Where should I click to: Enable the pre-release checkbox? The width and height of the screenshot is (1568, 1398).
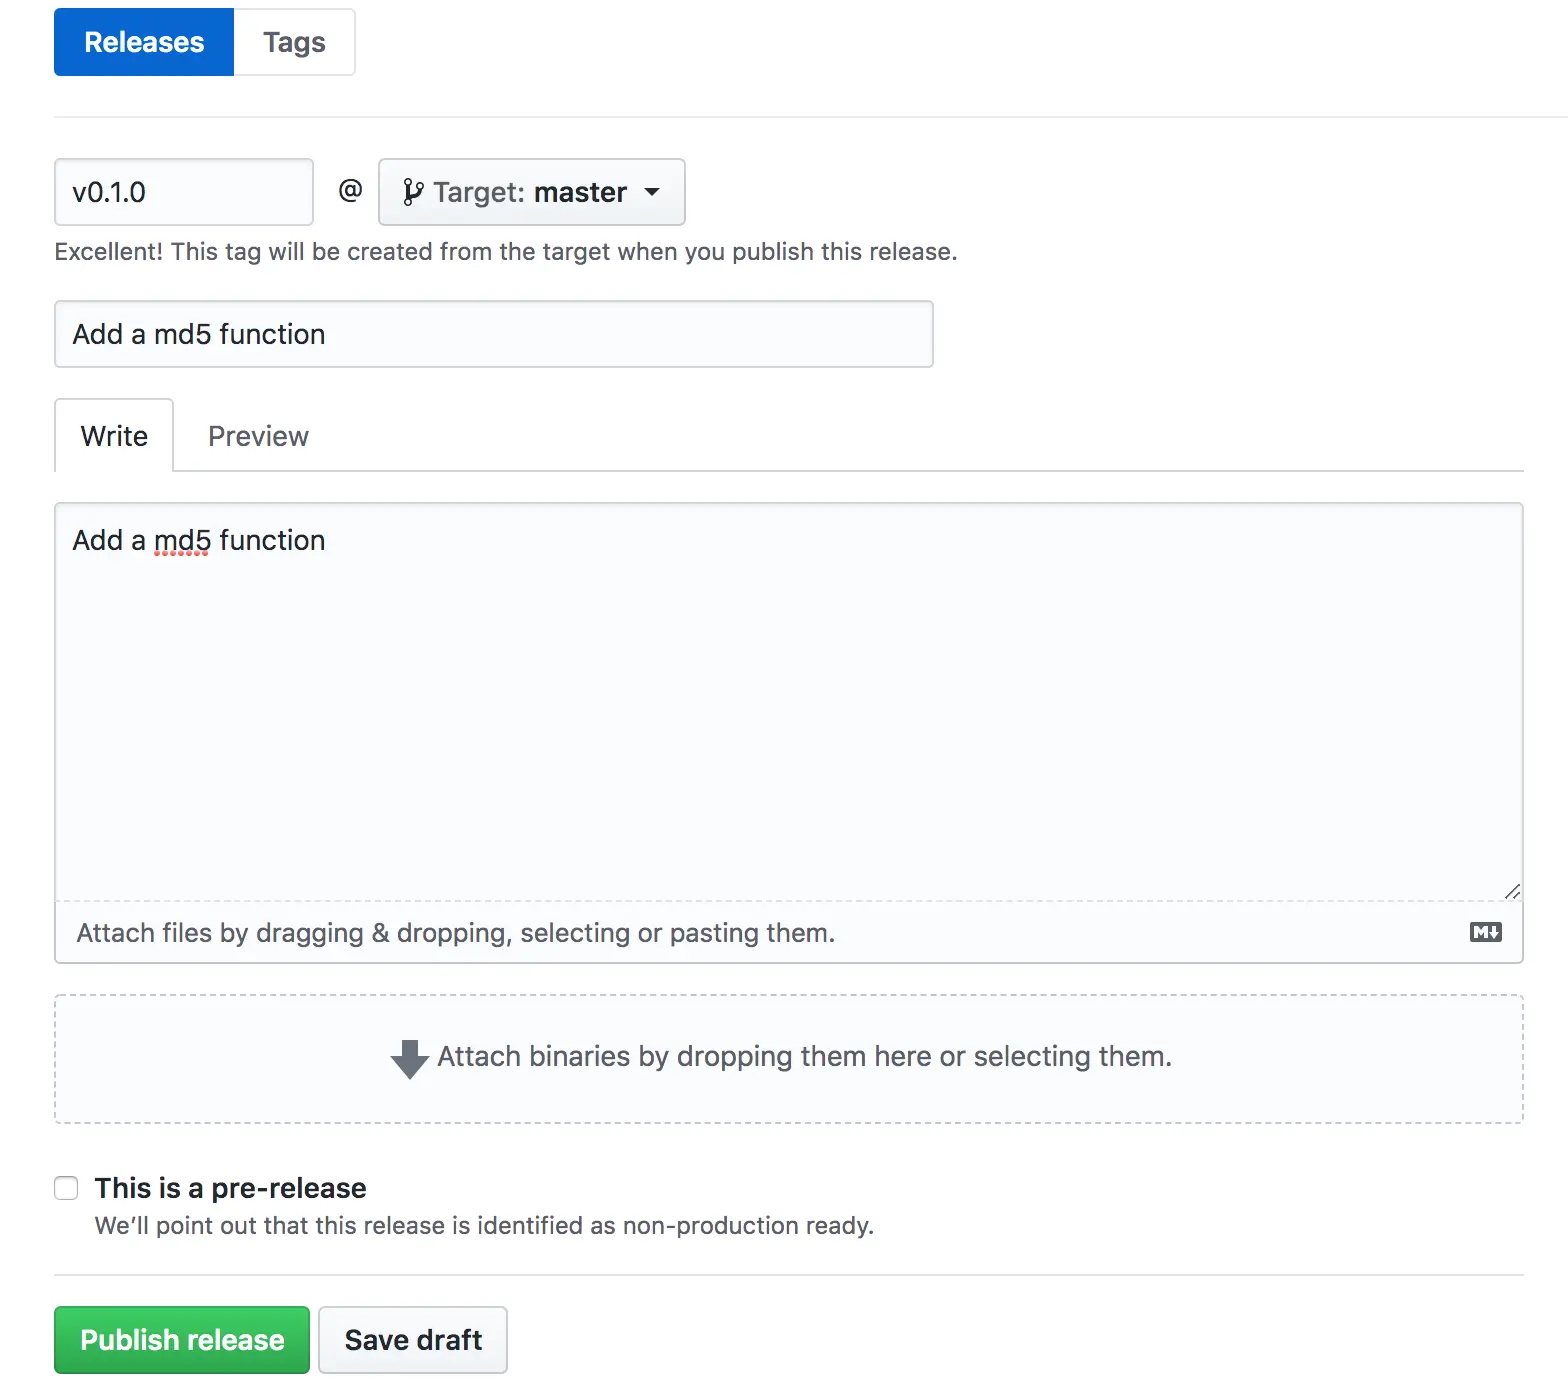(66, 1188)
